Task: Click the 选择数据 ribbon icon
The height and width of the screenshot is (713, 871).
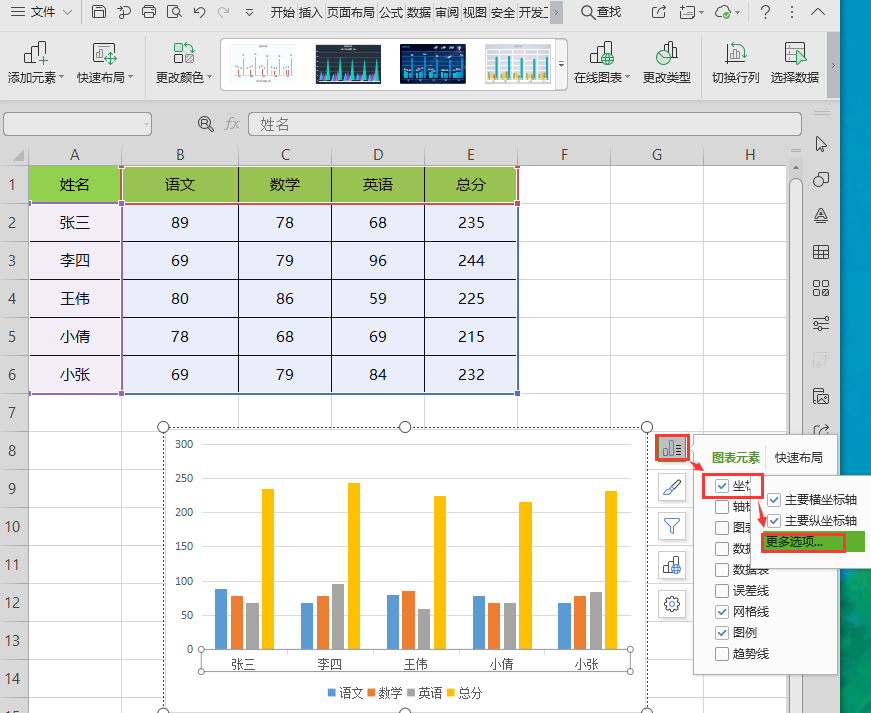Action: [x=795, y=63]
